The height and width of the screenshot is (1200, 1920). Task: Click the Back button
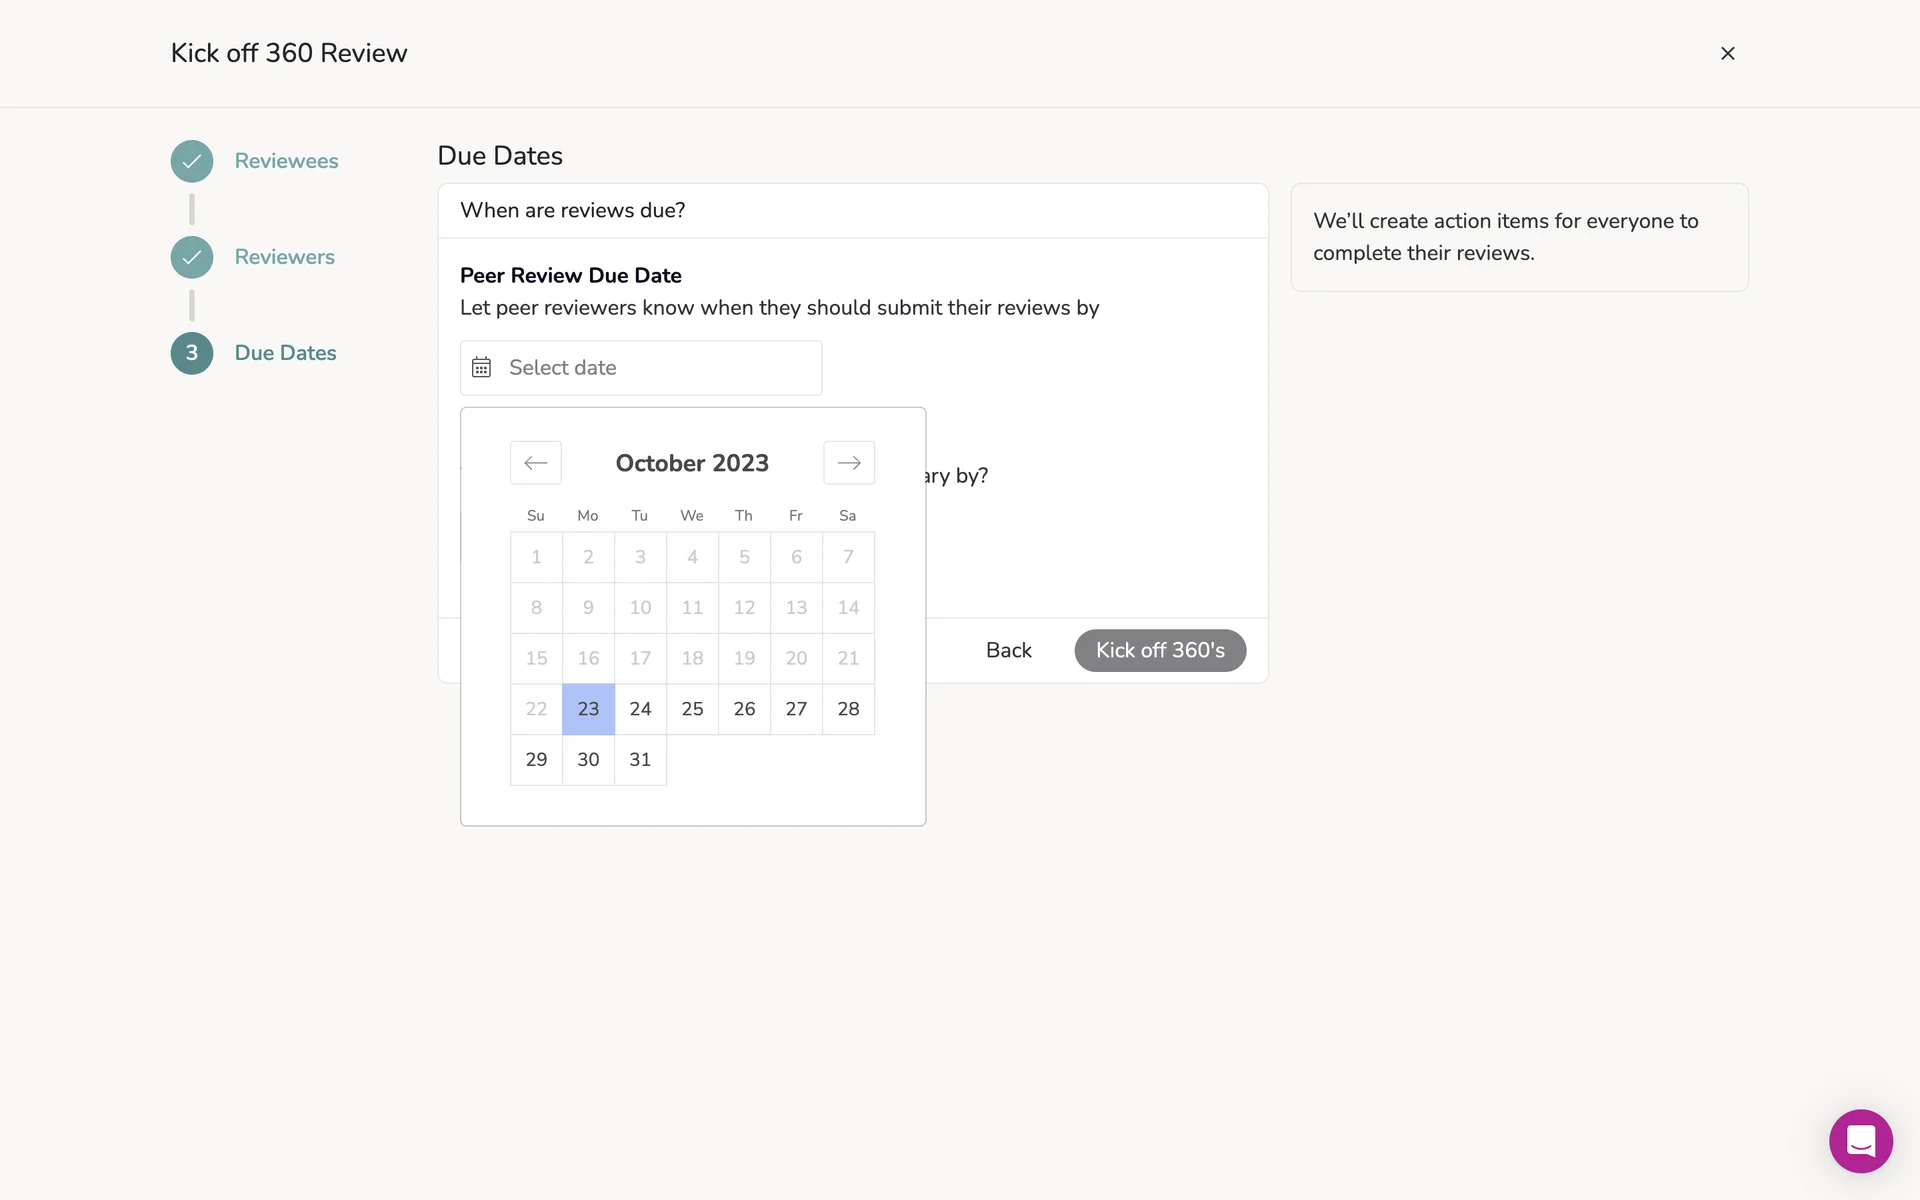1008,650
